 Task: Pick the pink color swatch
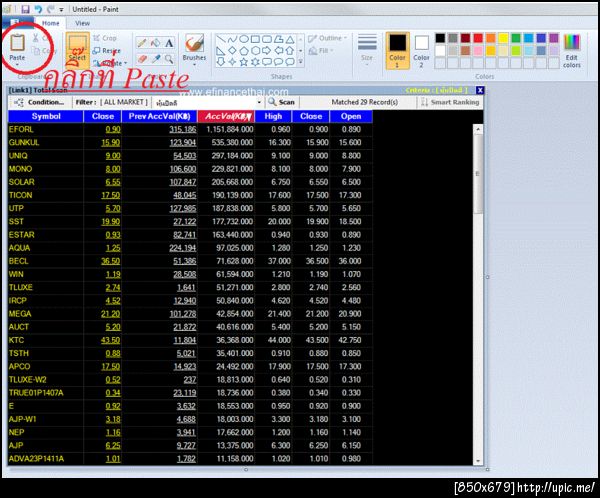tap(478, 51)
